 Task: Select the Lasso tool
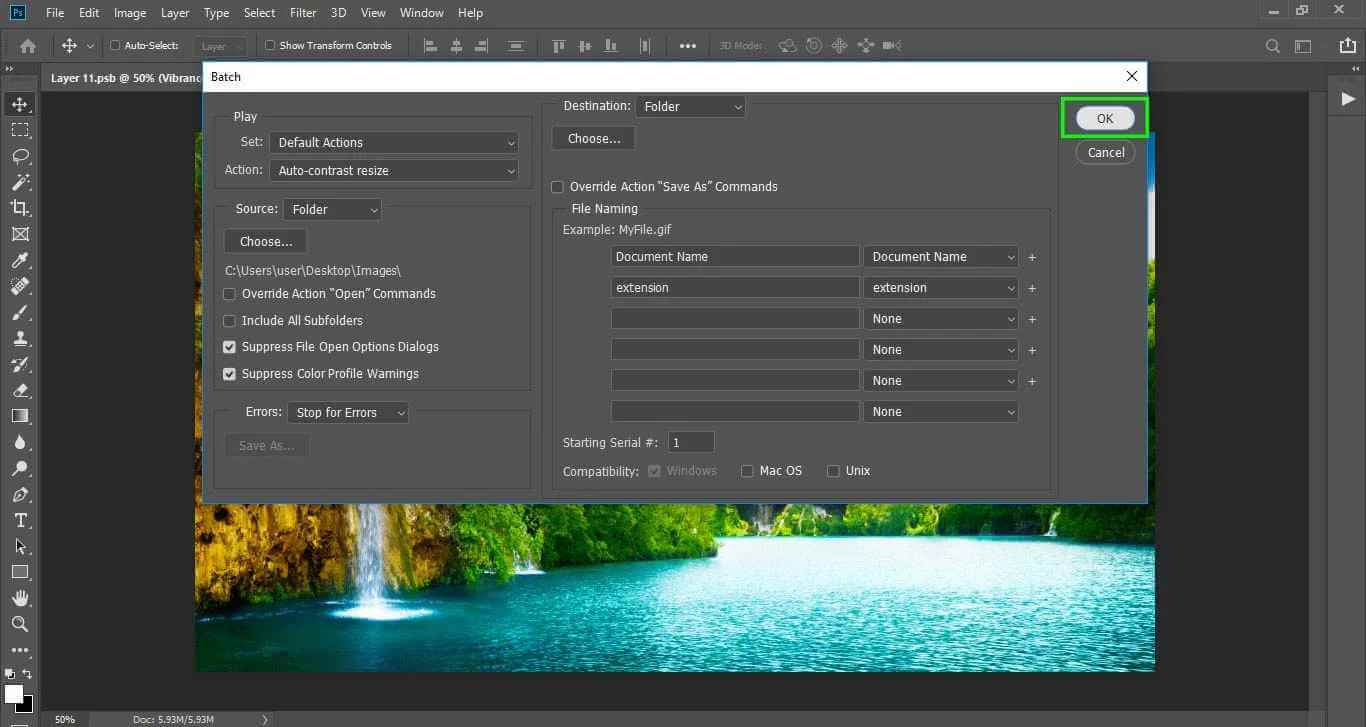(21, 155)
